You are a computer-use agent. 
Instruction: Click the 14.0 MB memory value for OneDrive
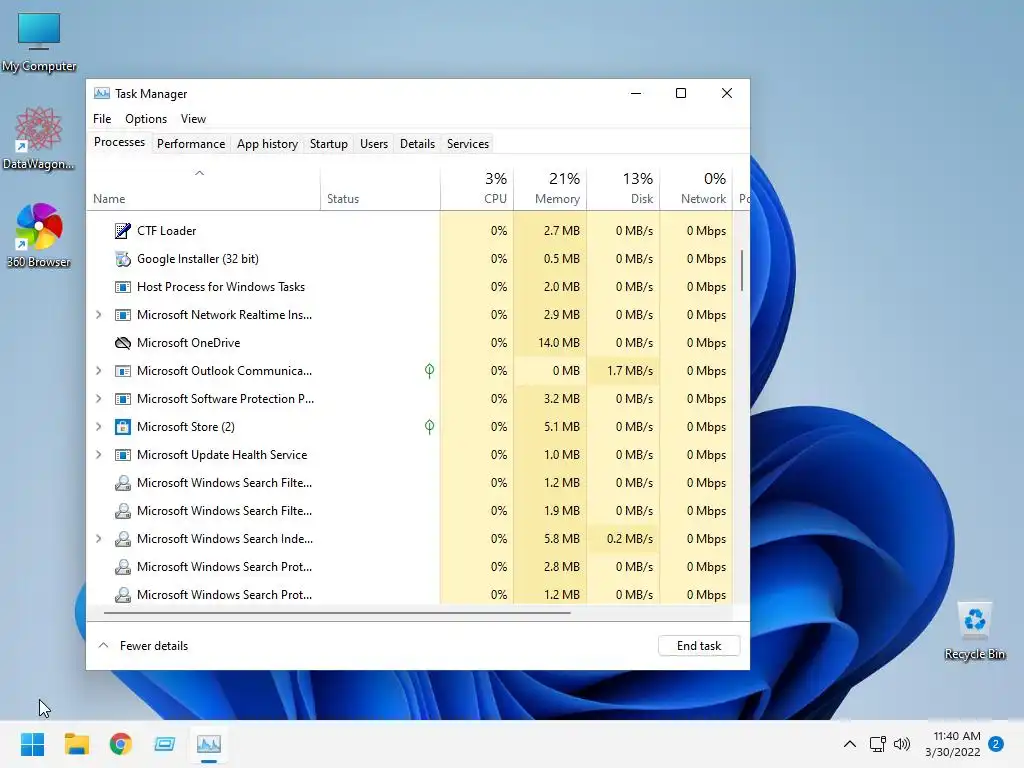tap(559, 343)
